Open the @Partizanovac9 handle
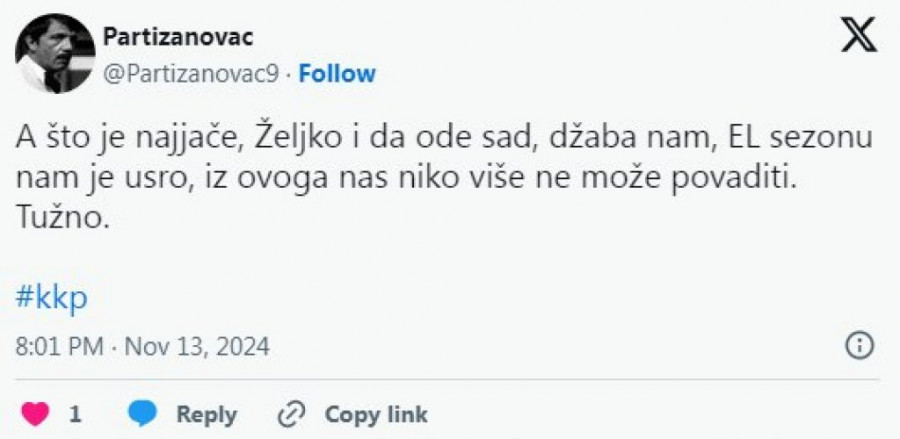 192,73
